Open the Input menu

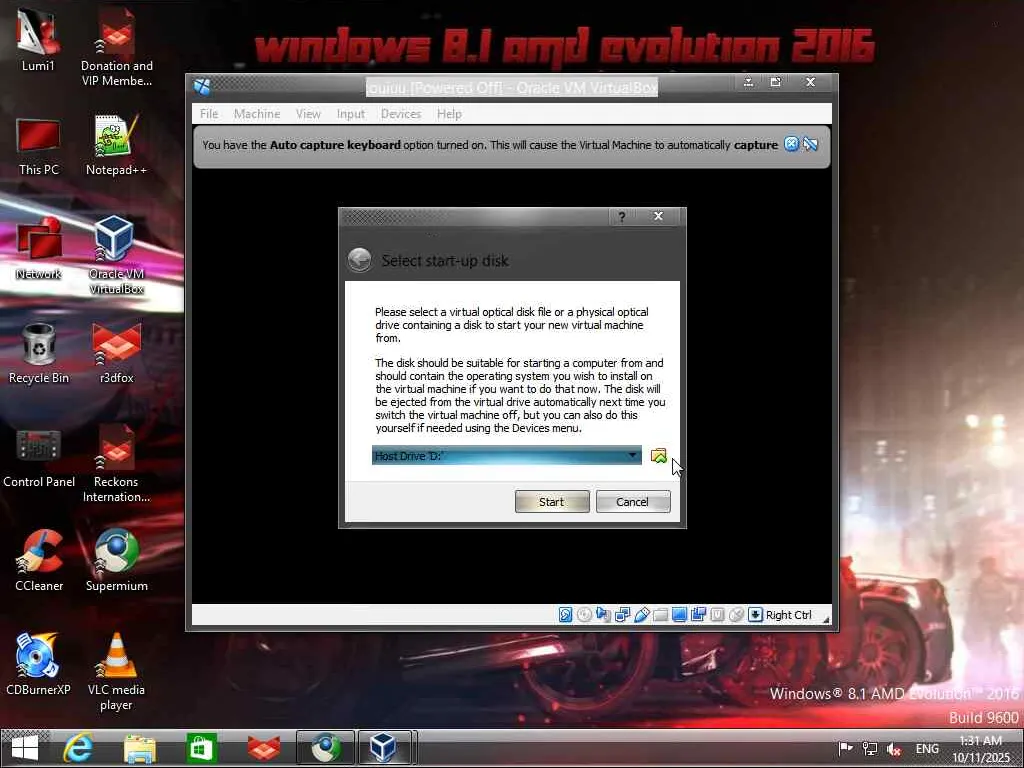351,114
